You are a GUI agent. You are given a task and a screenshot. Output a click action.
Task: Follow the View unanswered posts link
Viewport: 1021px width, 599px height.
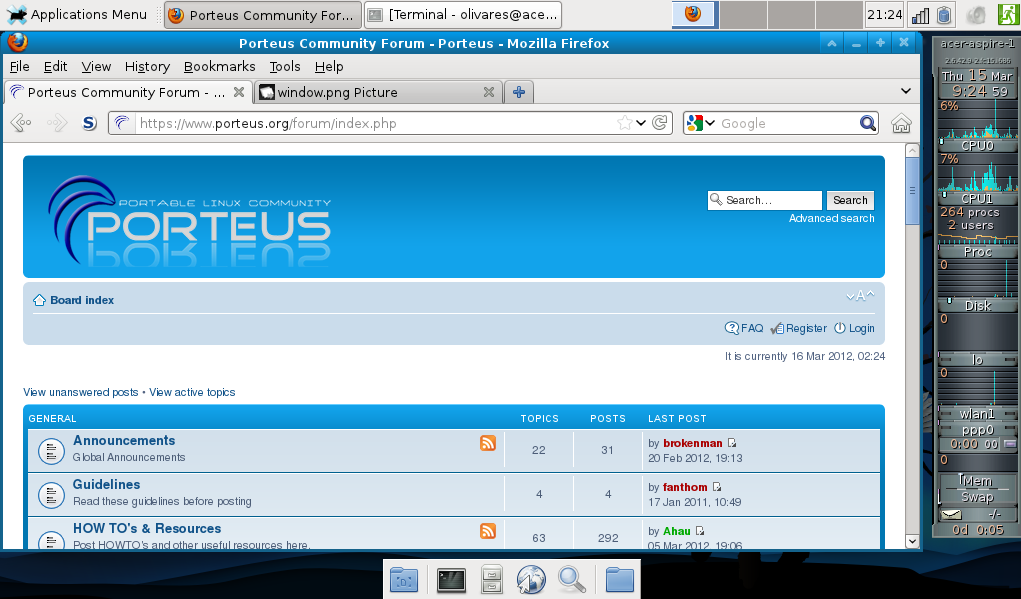(x=80, y=392)
